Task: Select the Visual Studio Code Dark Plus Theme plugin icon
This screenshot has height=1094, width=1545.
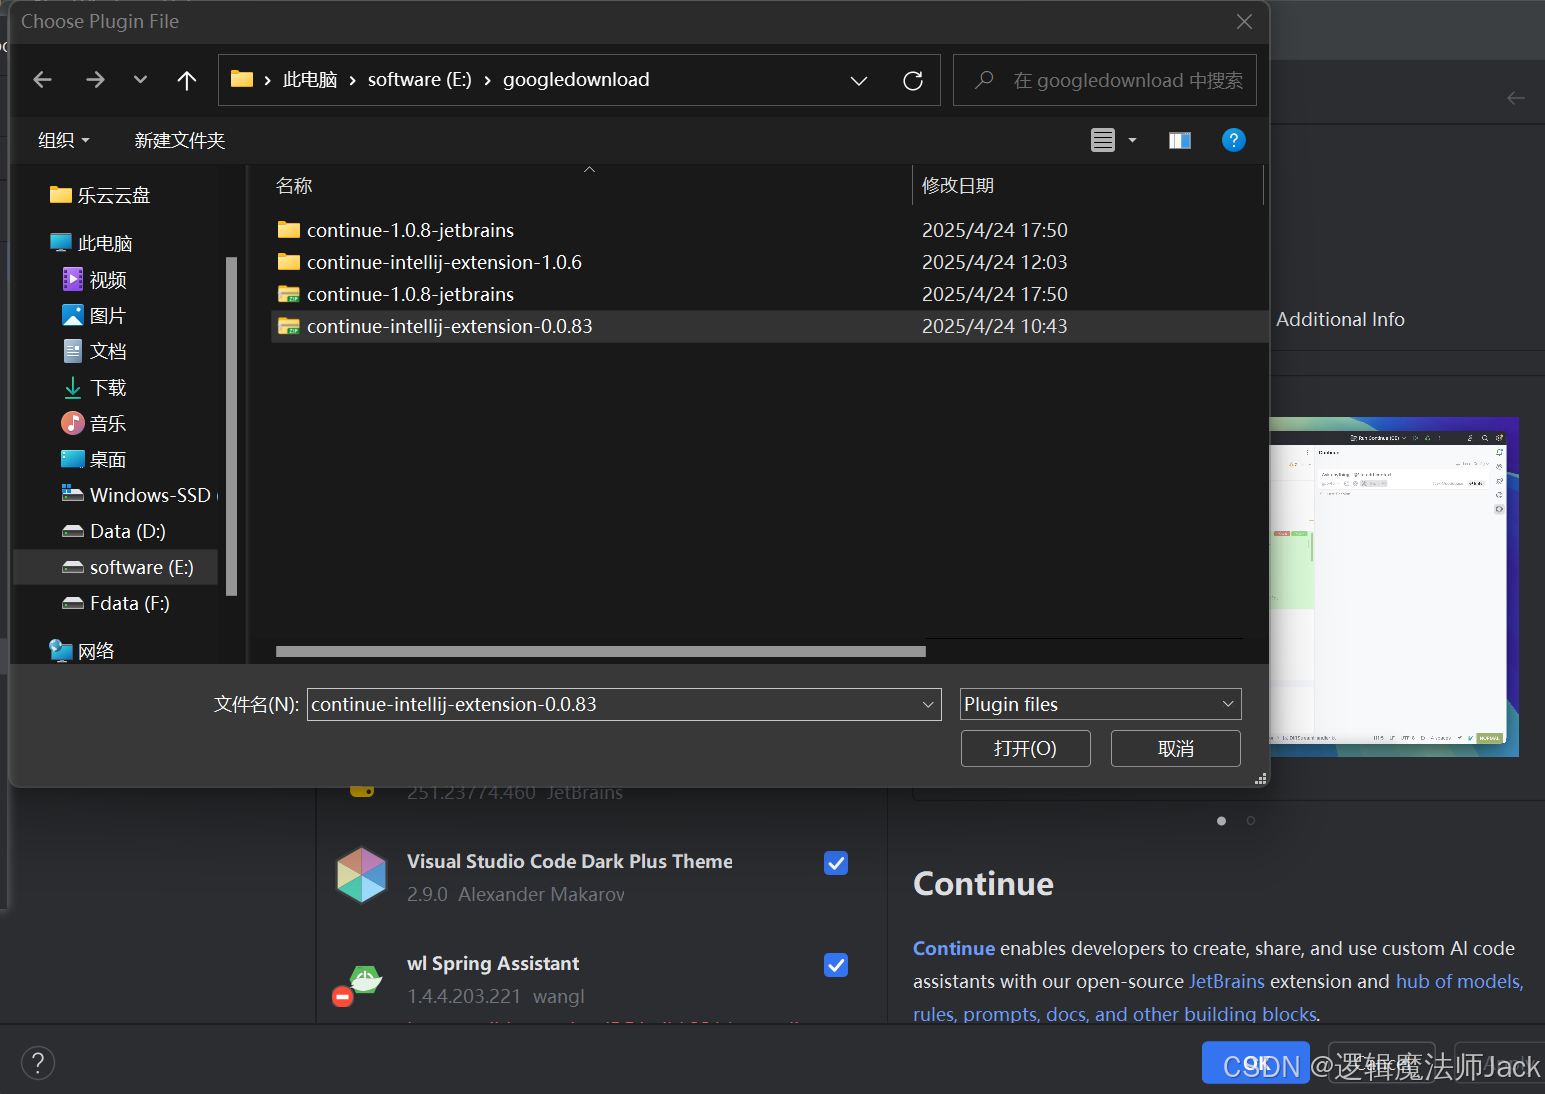Action: coord(361,875)
